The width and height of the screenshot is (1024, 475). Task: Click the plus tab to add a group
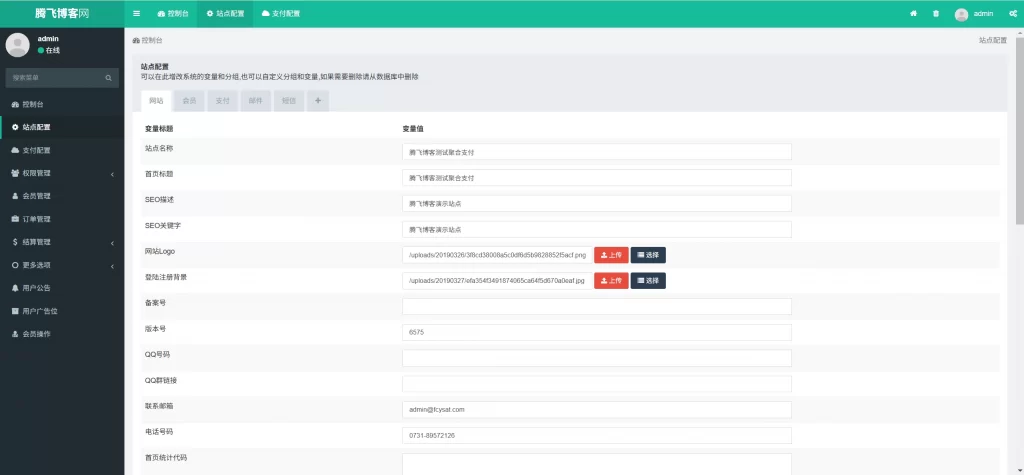(318, 101)
